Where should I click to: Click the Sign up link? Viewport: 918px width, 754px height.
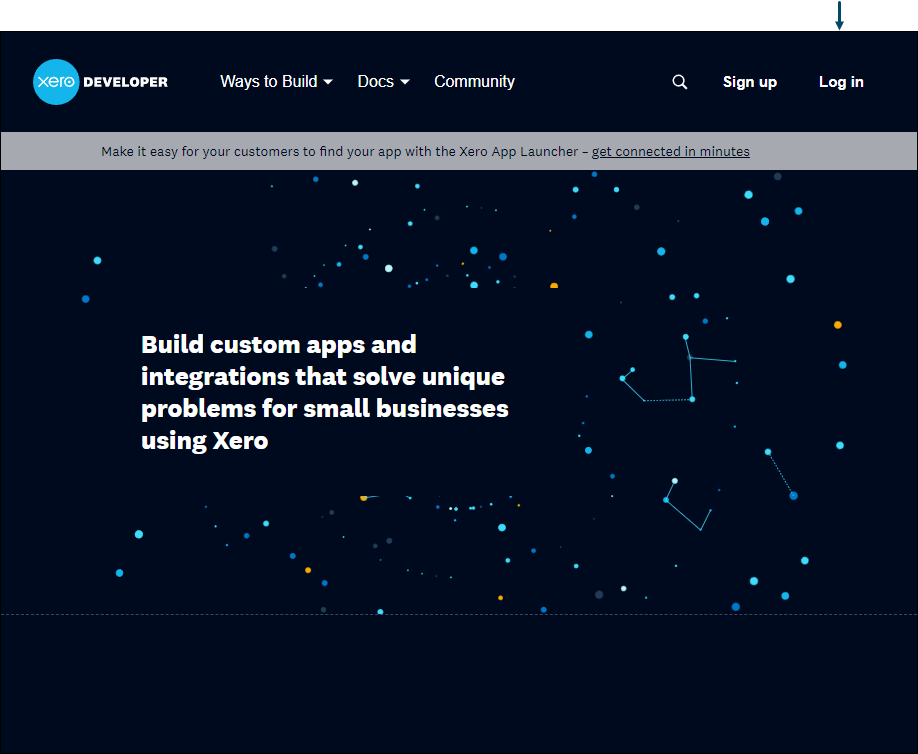[x=749, y=82]
